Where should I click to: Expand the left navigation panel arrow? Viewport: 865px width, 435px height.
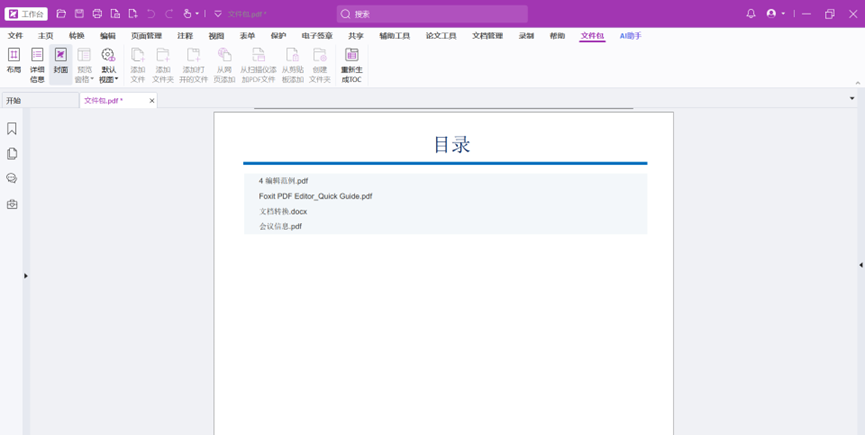point(26,276)
